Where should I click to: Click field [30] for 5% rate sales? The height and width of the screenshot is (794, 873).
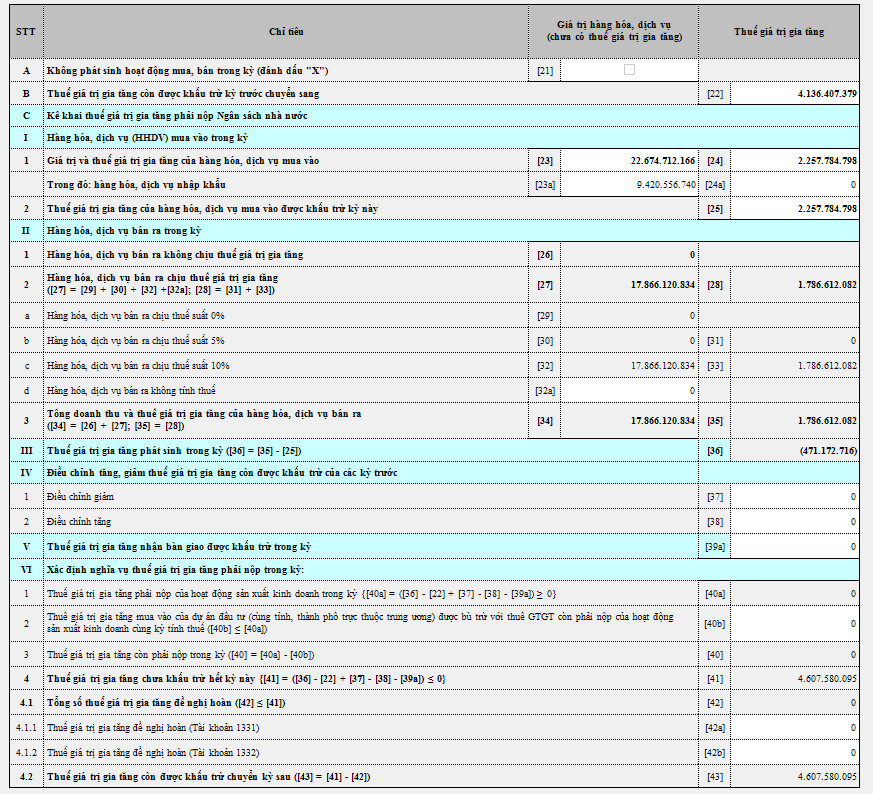(629, 341)
